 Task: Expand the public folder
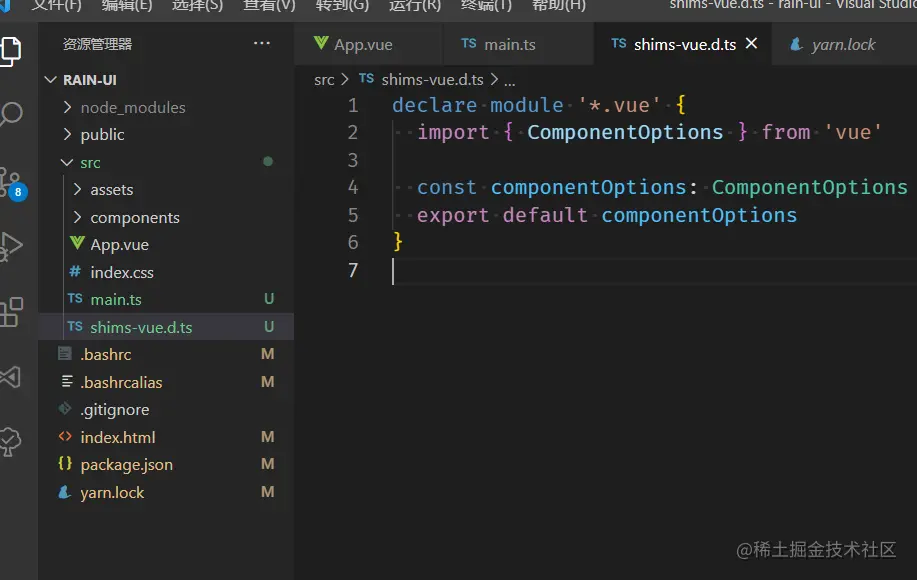click(102, 135)
